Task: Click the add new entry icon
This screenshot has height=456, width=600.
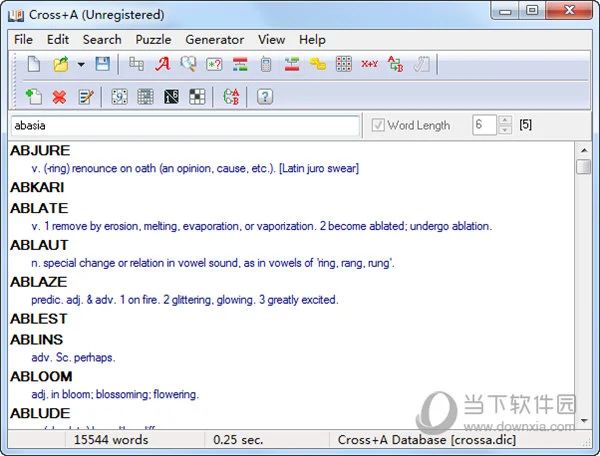Action: pyautogui.click(x=33, y=97)
